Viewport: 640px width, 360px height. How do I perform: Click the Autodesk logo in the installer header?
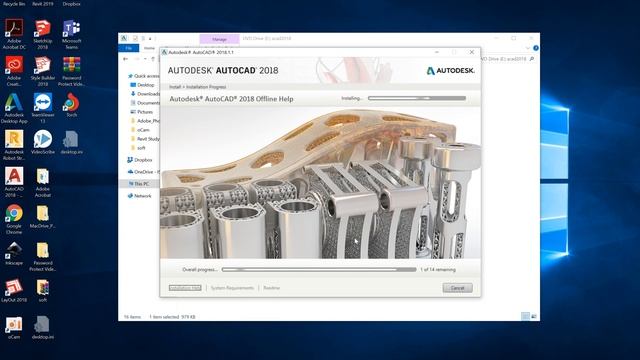coord(451,71)
